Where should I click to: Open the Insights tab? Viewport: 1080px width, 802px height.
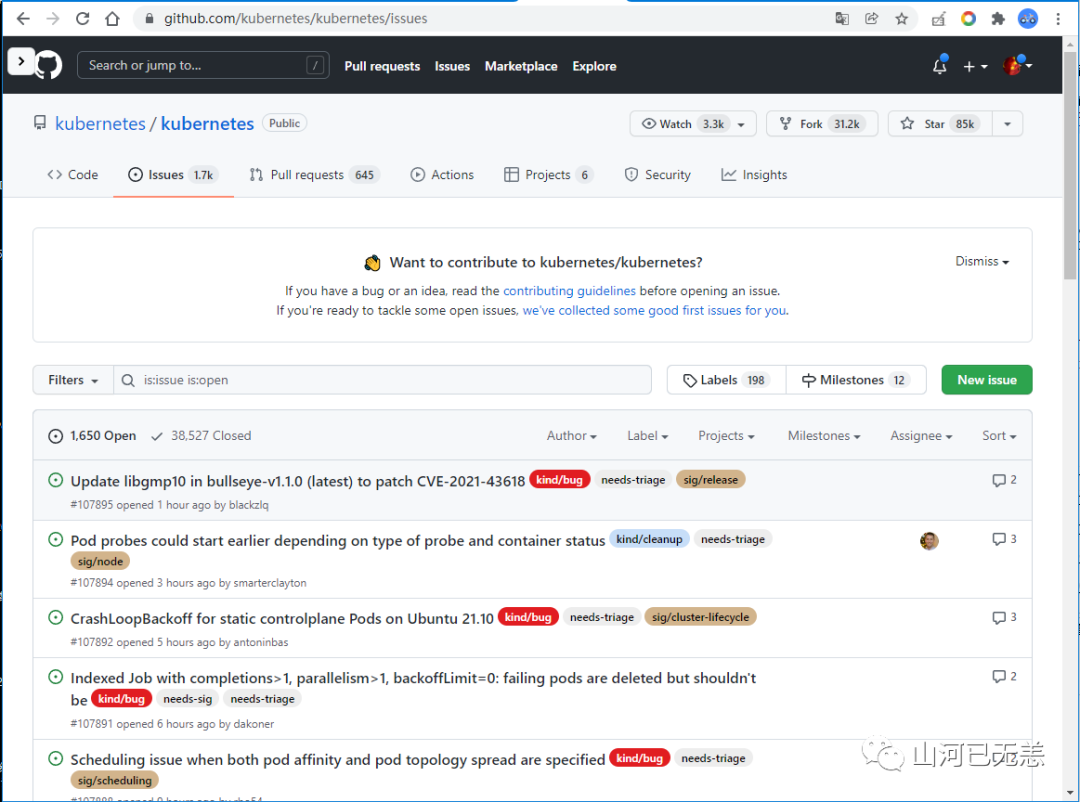pos(754,175)
